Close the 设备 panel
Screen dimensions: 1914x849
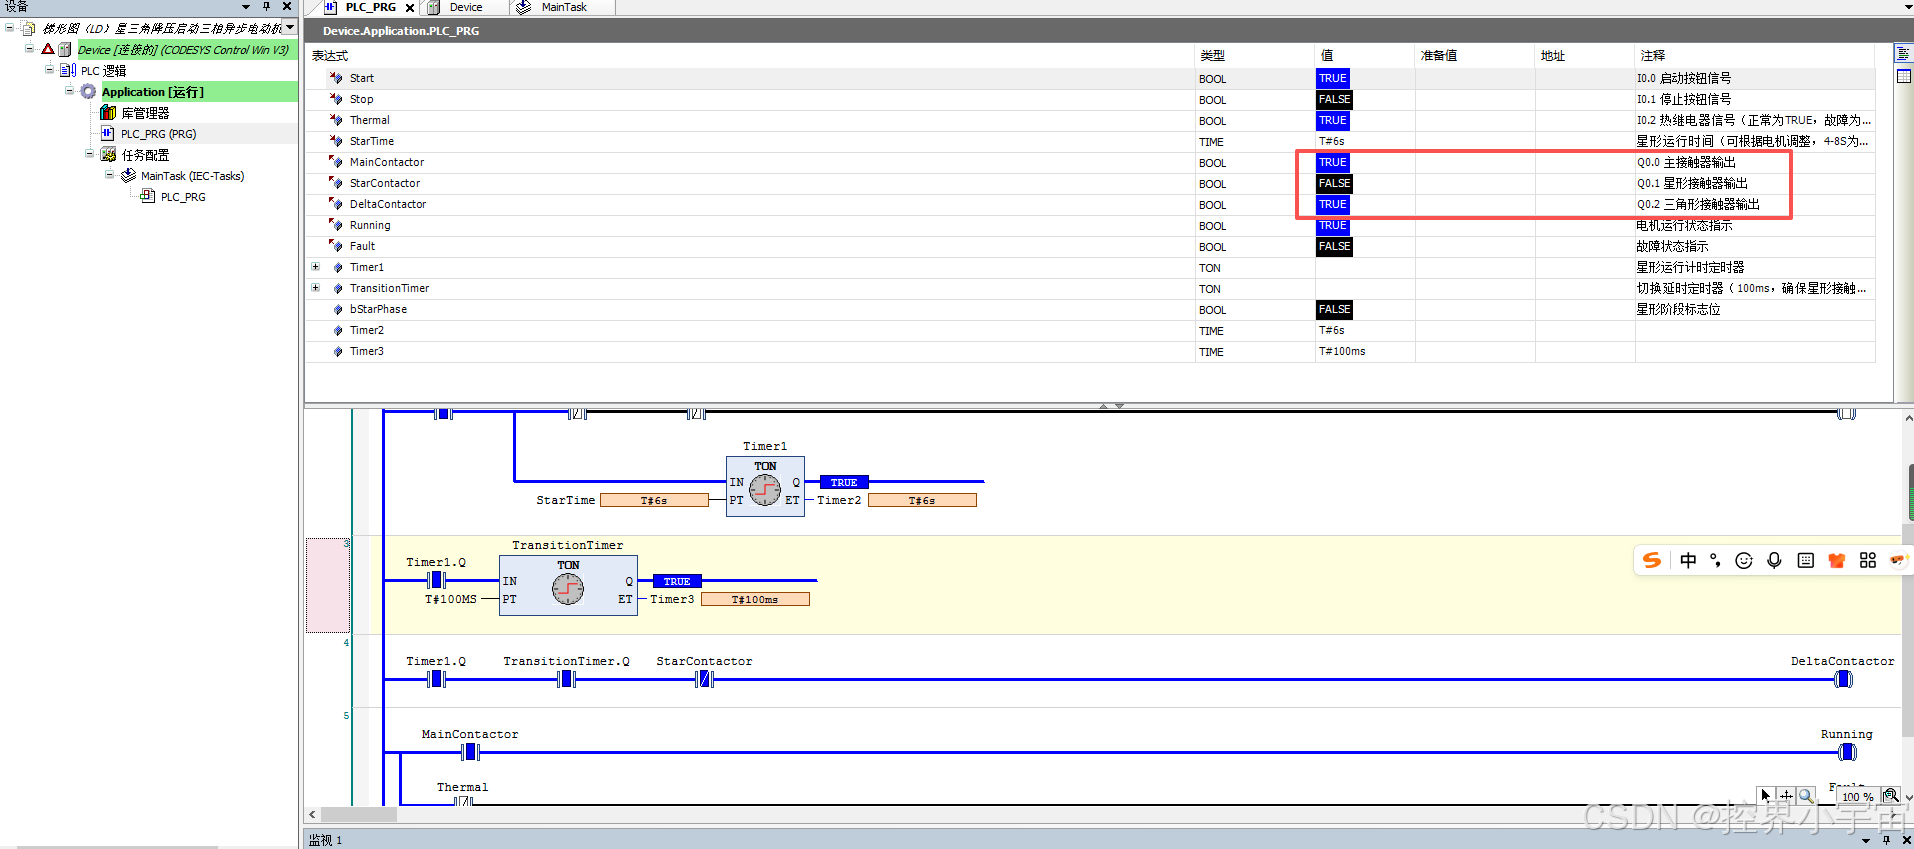click(x=287, y=7)
